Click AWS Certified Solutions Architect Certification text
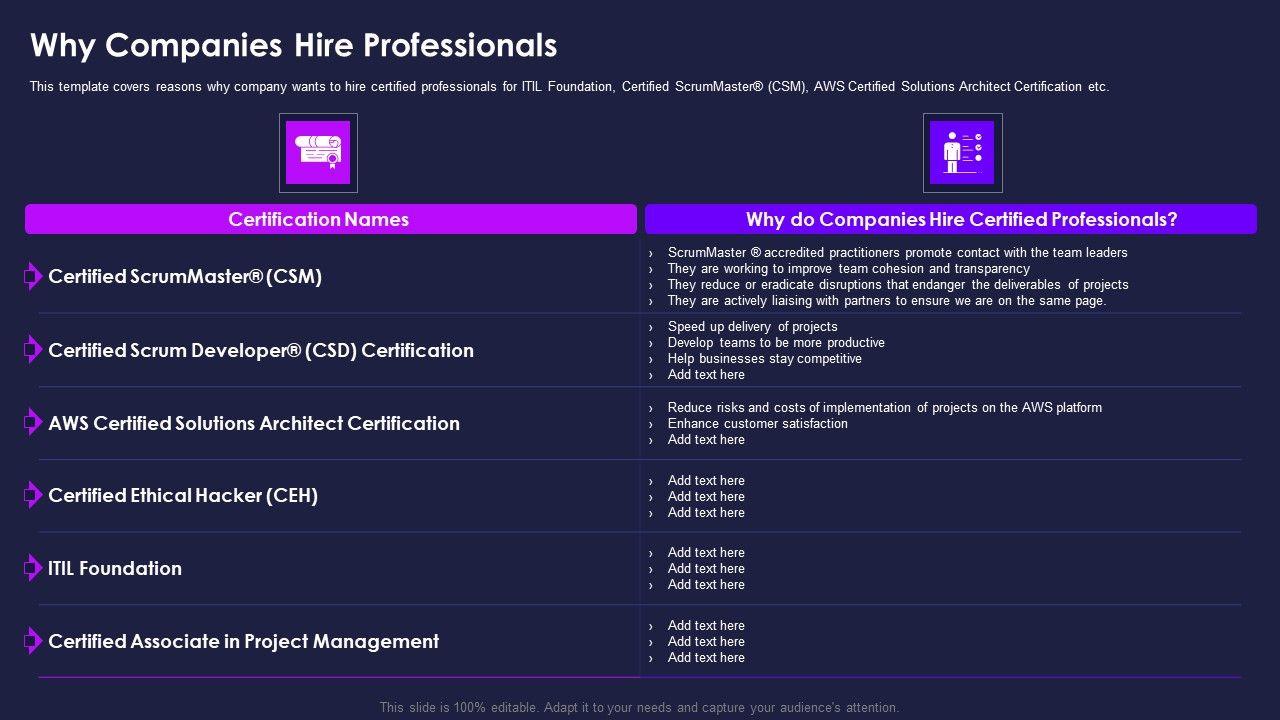1280x720 pixels. (x=254, y=423)
